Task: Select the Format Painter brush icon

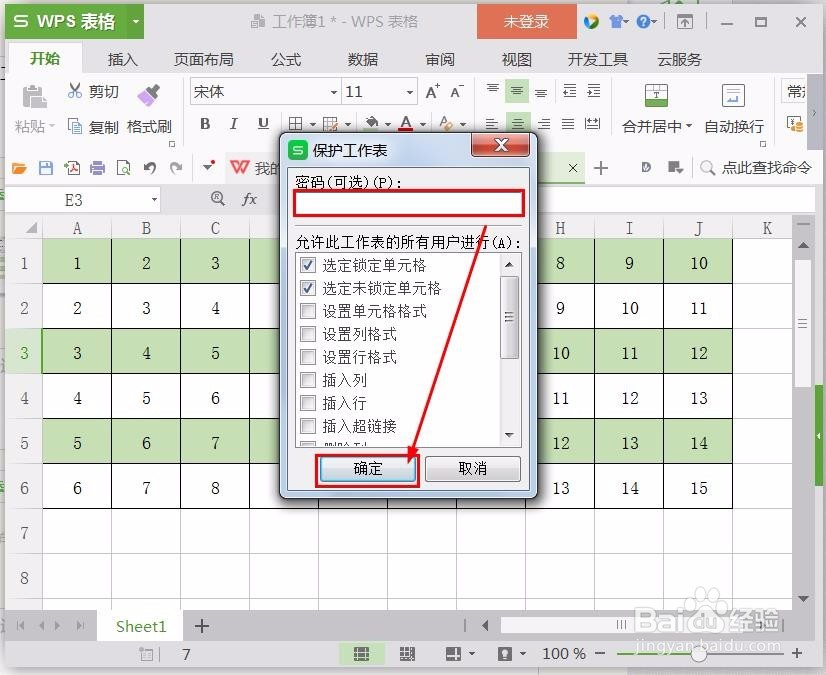Action: pyautogui.click(x=149, y=95)
